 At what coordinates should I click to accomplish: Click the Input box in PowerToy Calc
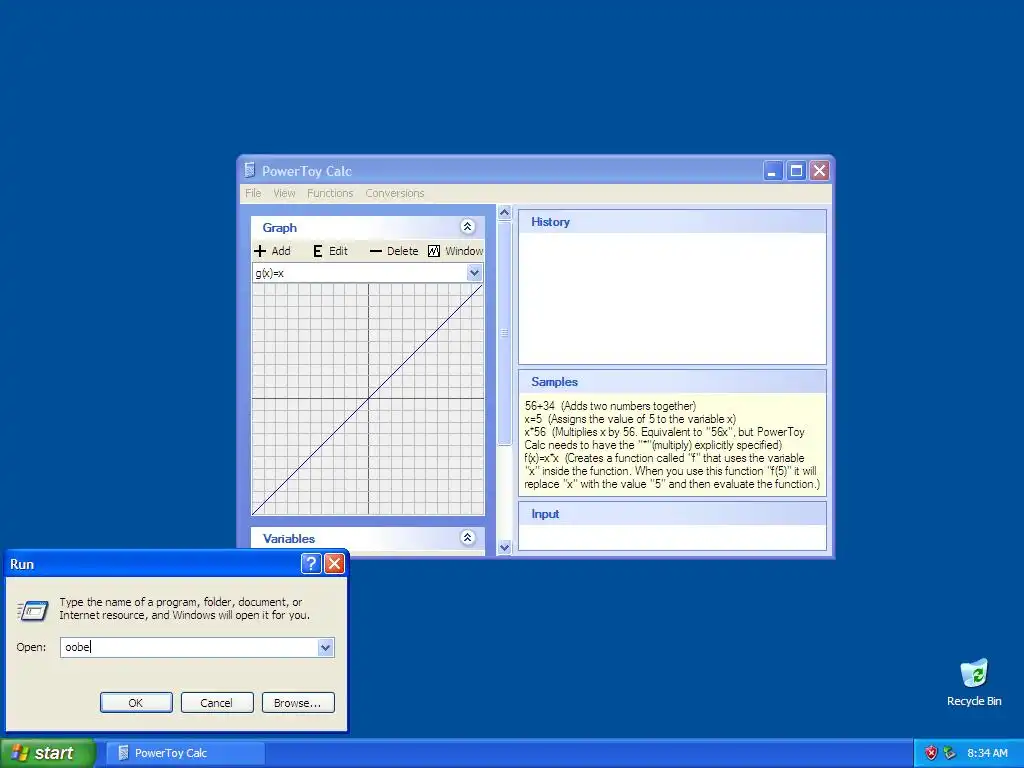[x=672, y=537]
